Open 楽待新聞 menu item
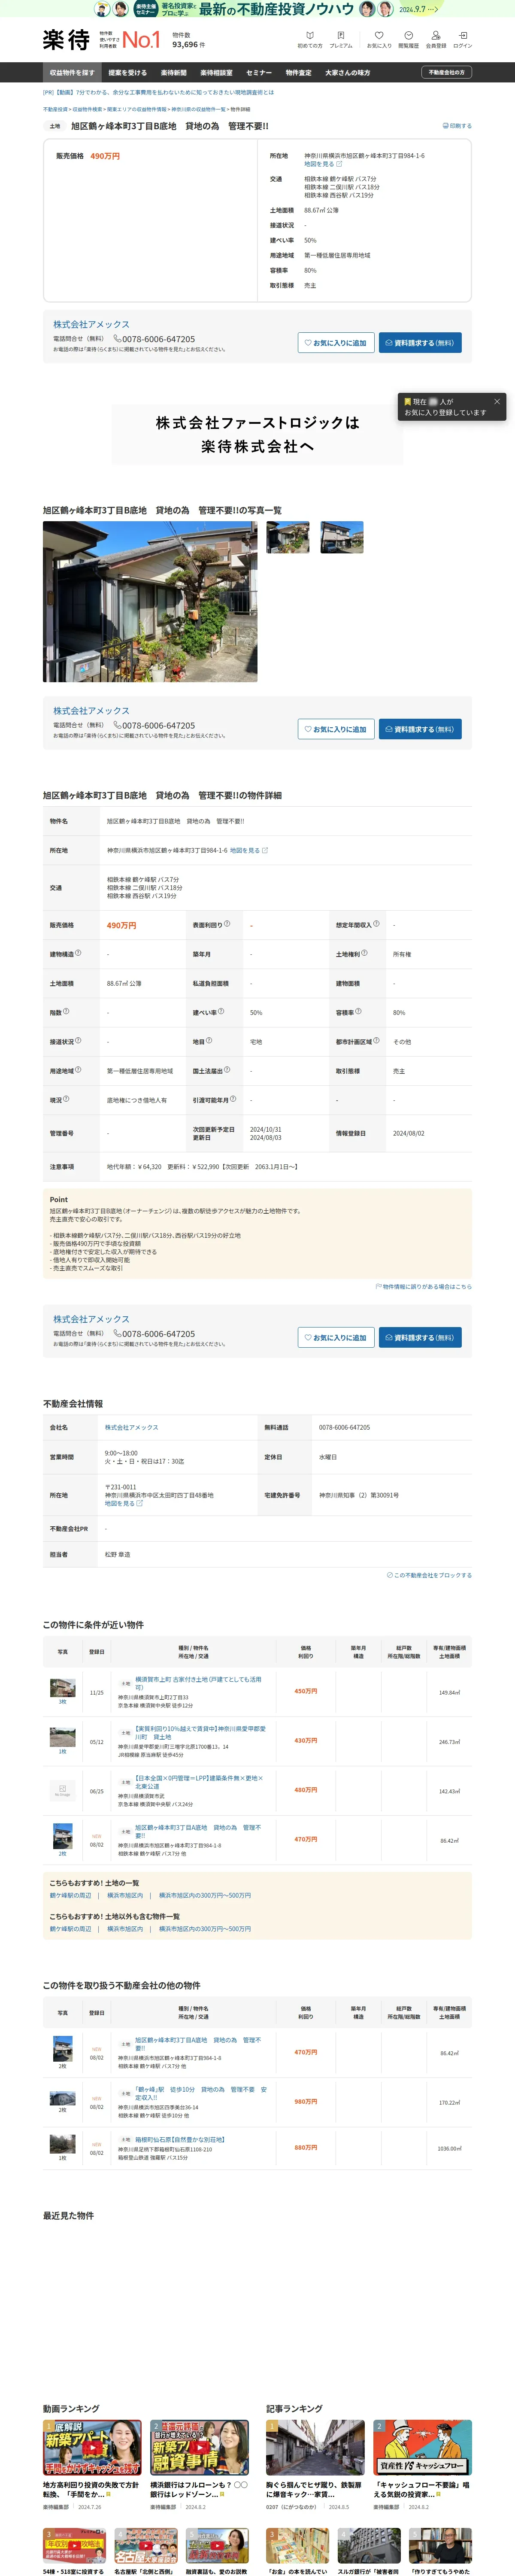This screenshot has width=515, height=2576. pos(174,73)
